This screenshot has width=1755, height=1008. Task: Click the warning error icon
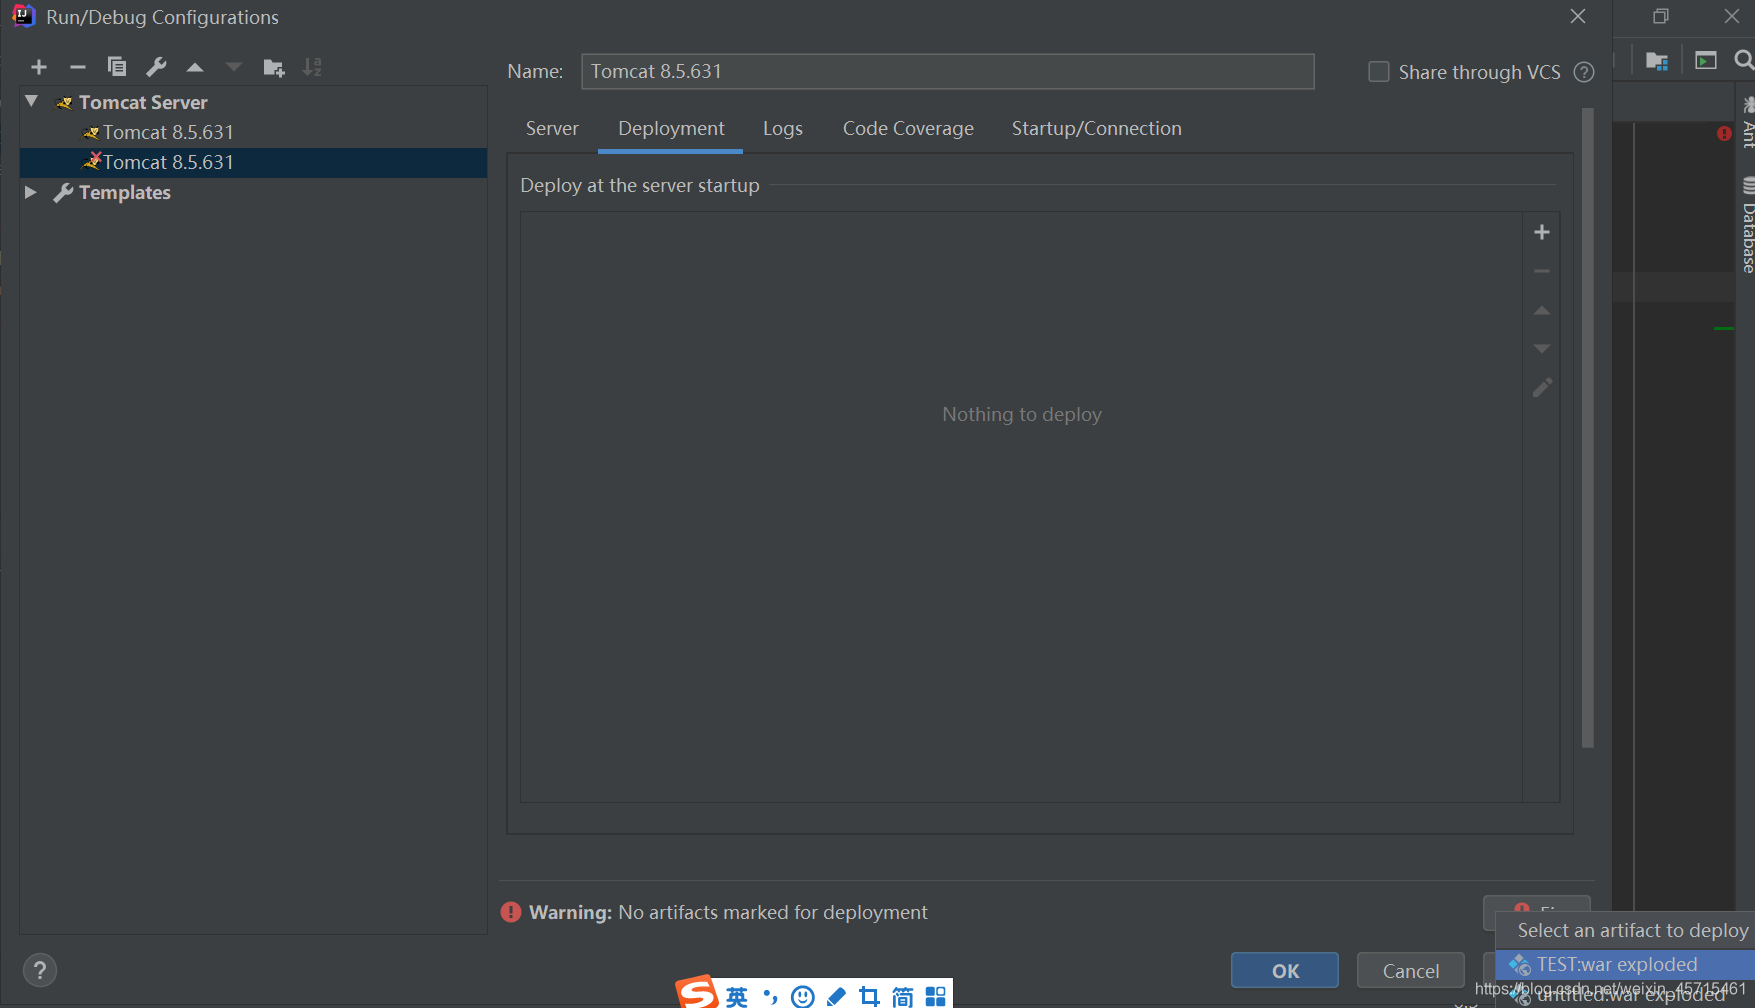click(511, 912)
